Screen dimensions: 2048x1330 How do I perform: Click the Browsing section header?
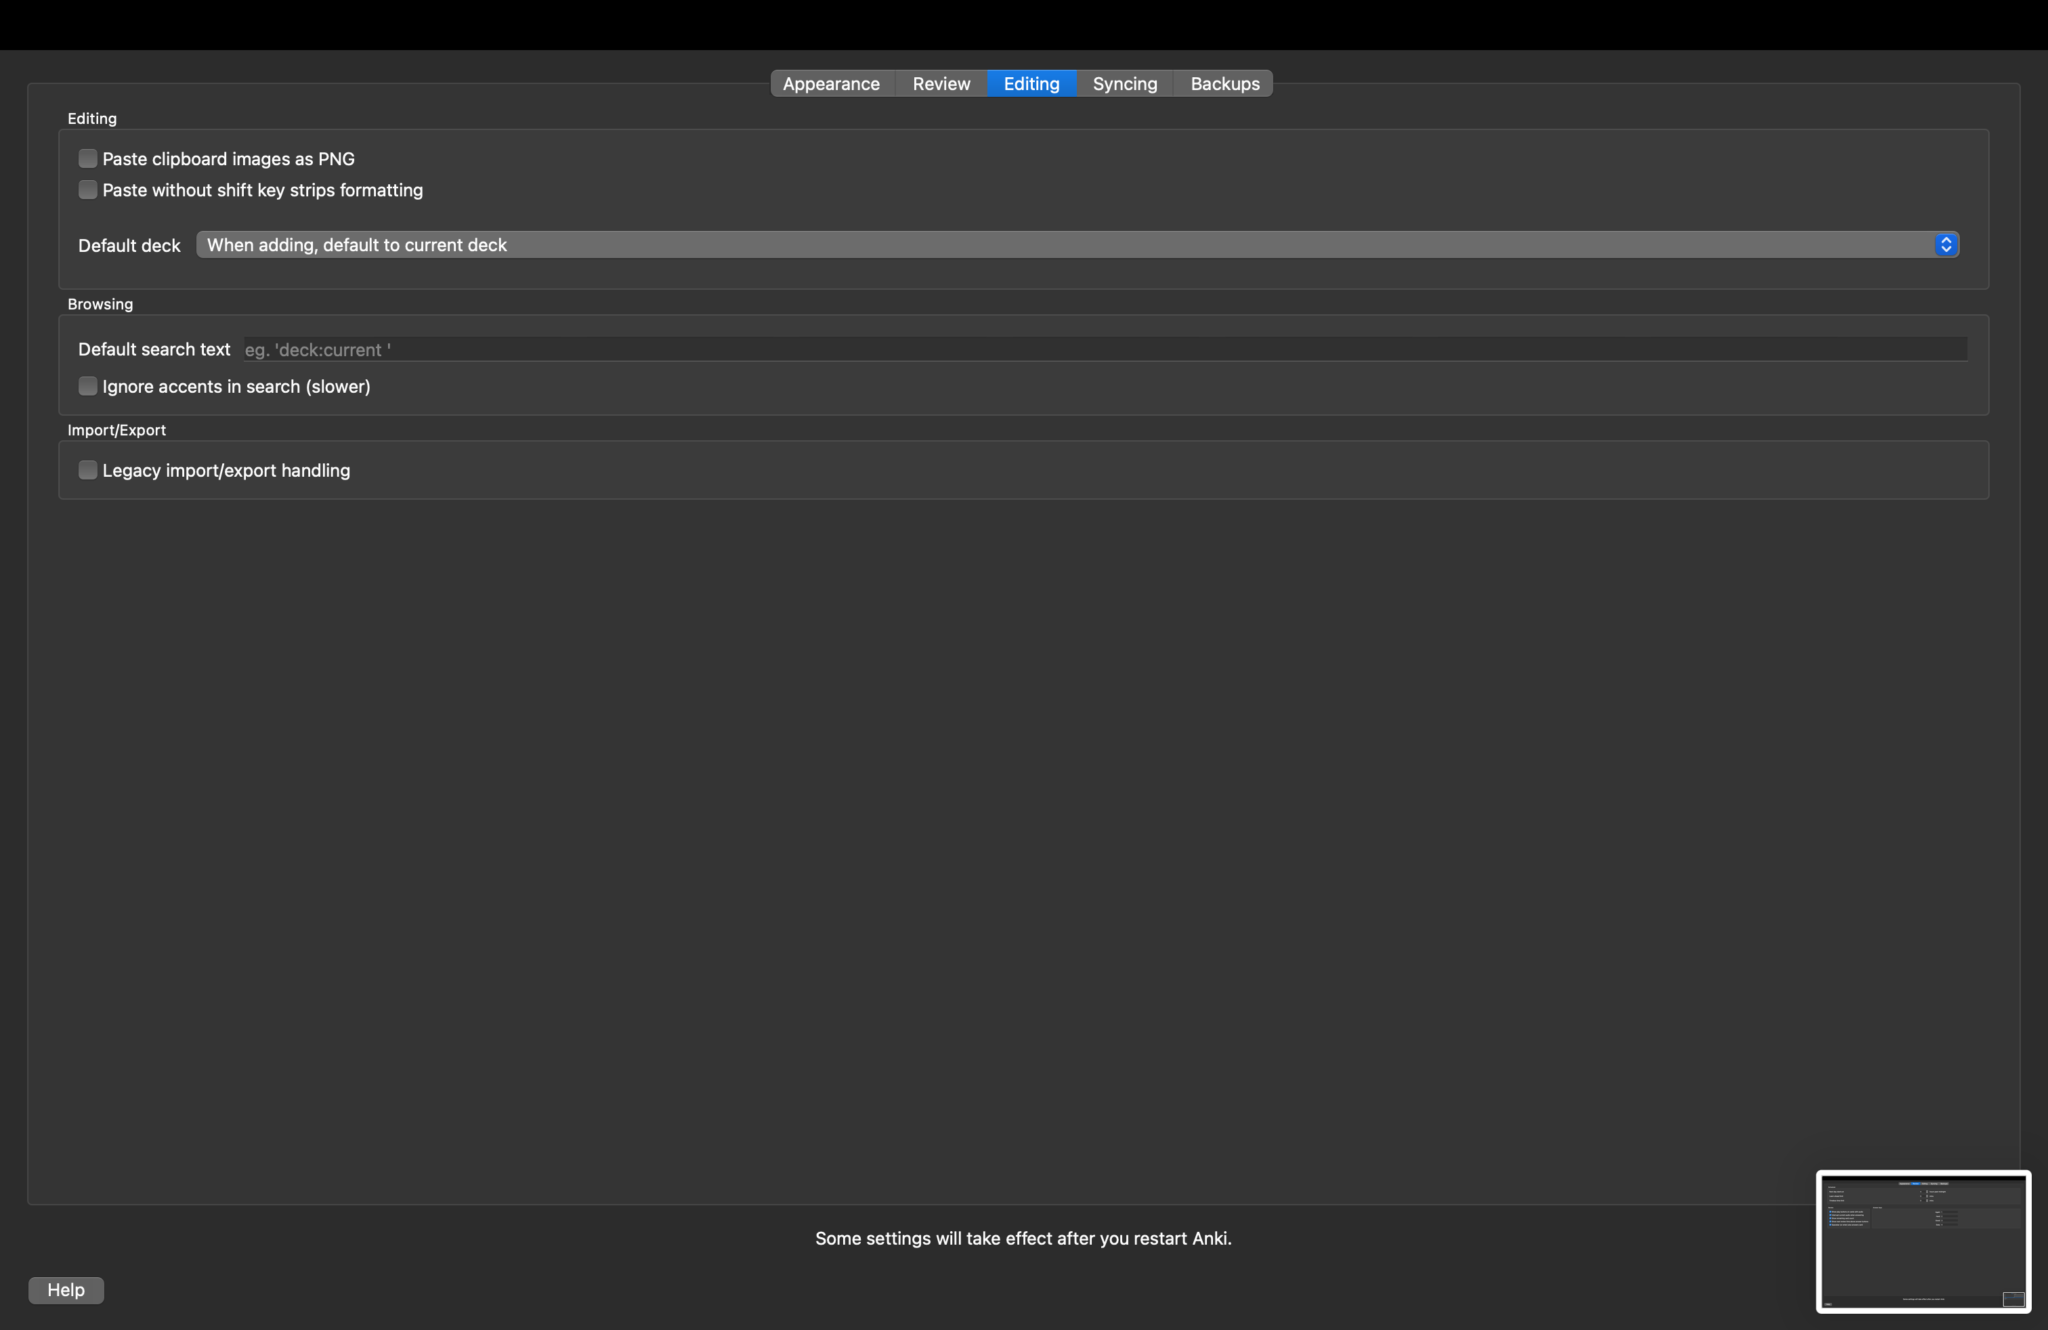click(100, 304)
